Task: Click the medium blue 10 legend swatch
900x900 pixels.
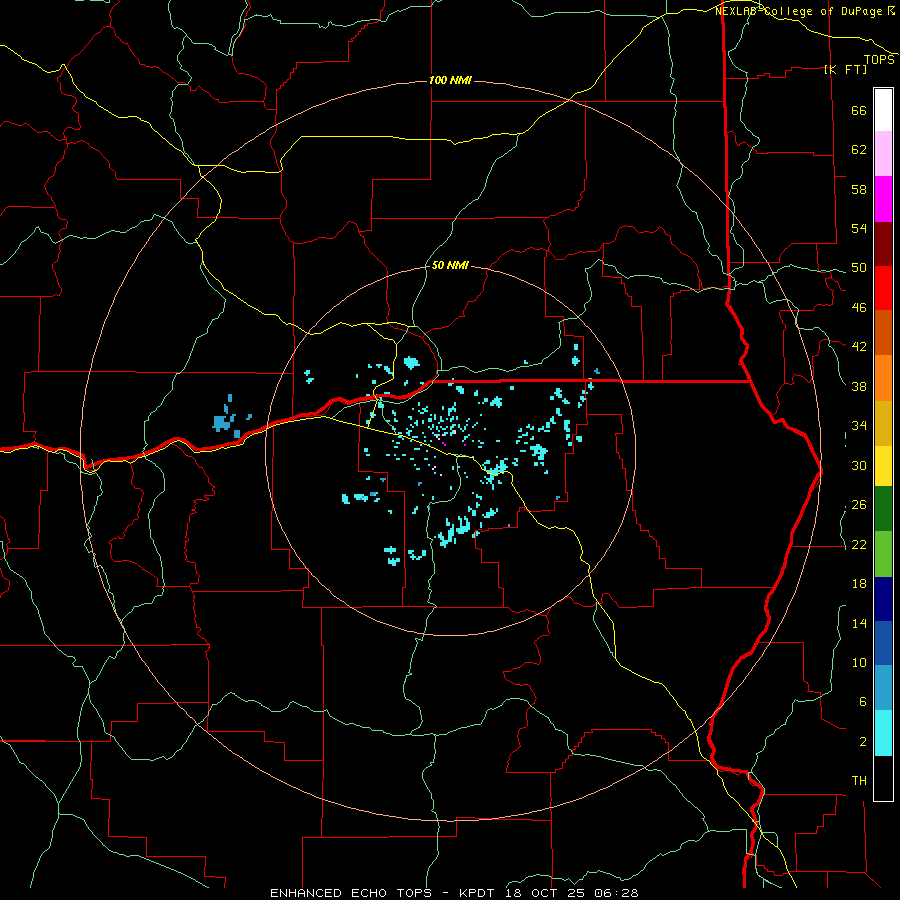Action: click(x=883, y=643)
